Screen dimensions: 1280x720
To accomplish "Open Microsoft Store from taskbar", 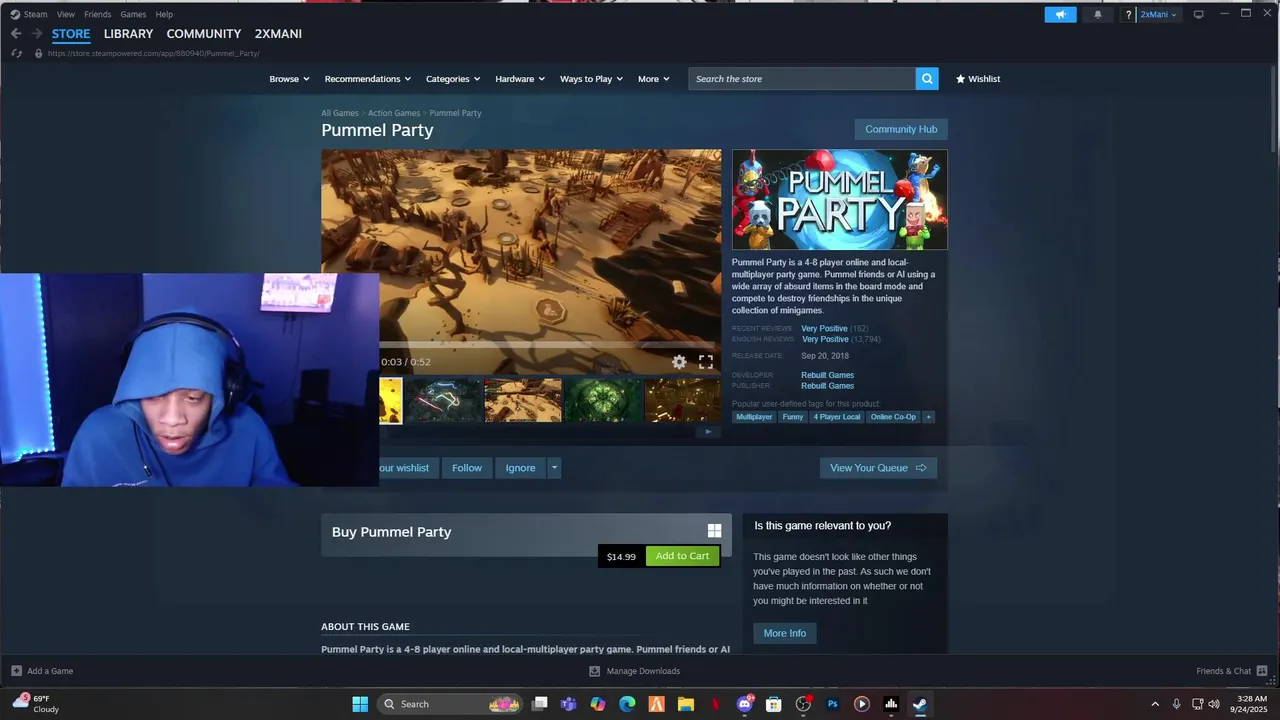I will pyautogui.click(x=773, y=704).
